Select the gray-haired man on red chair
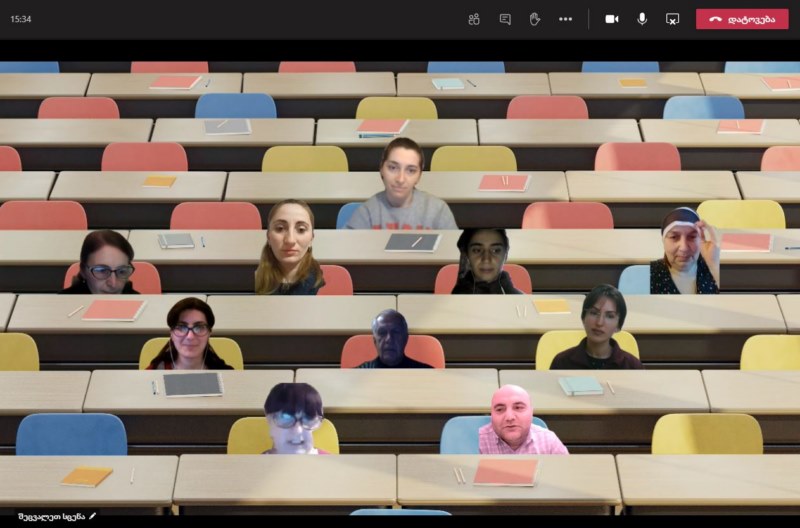 click(392, 339)
